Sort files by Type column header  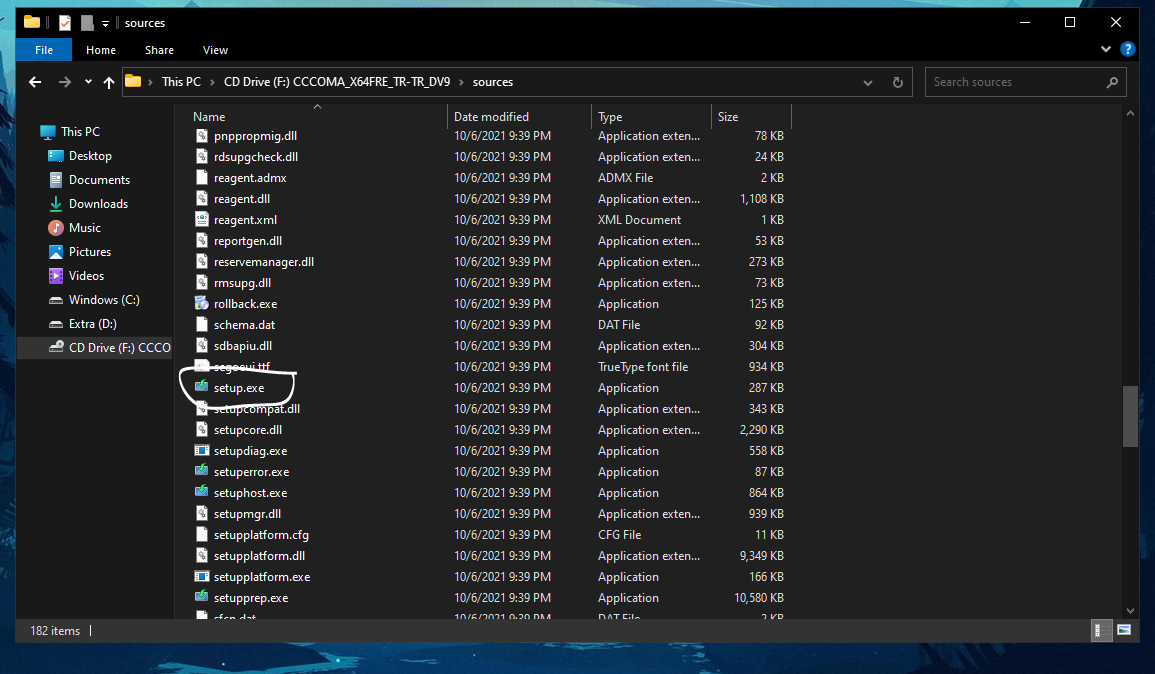(x=651, y=116)
